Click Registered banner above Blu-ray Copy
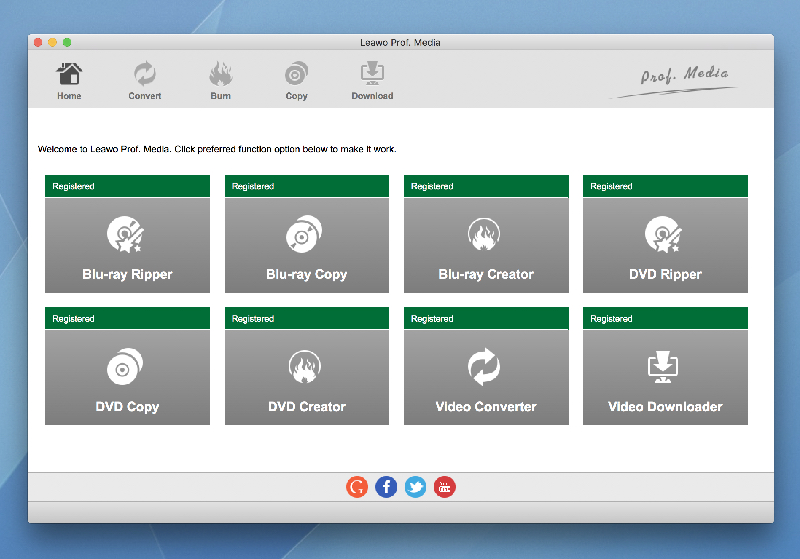The height and width of the screenshot is (559, 800). (307, 186)
